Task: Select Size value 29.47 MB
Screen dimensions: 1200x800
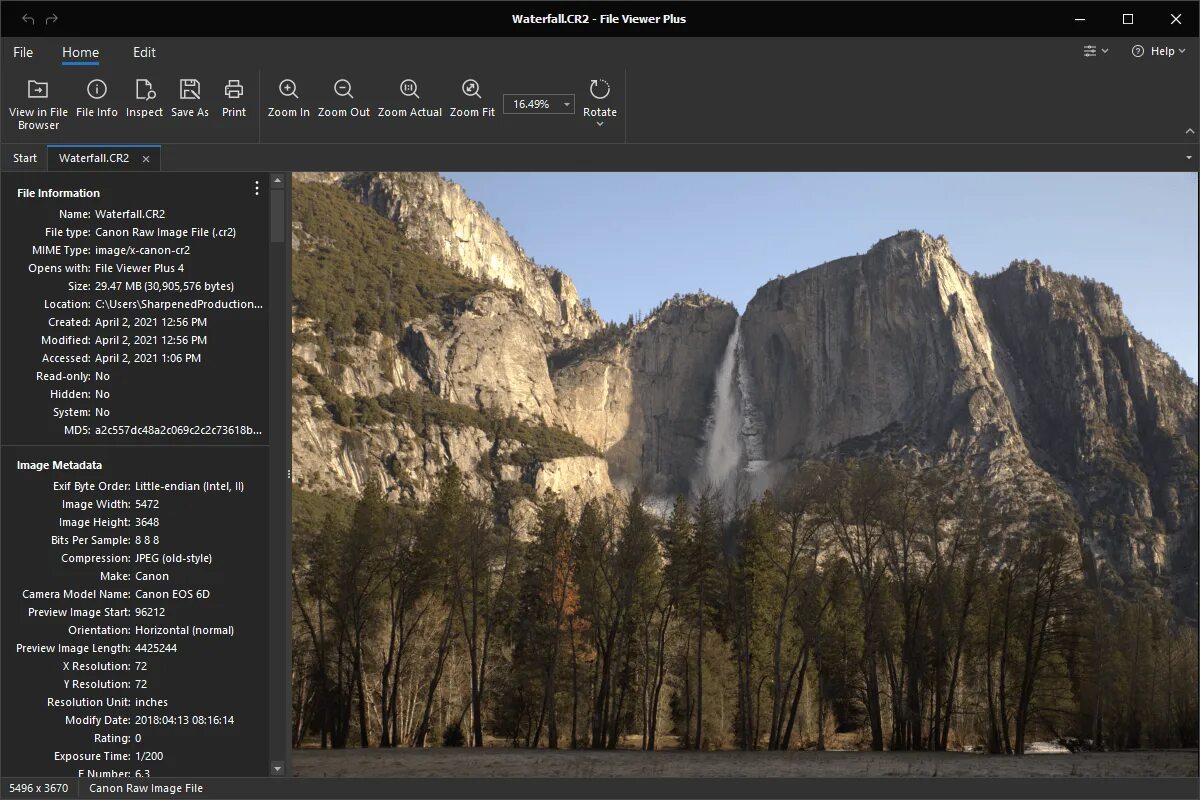Action: click(165, 286)
